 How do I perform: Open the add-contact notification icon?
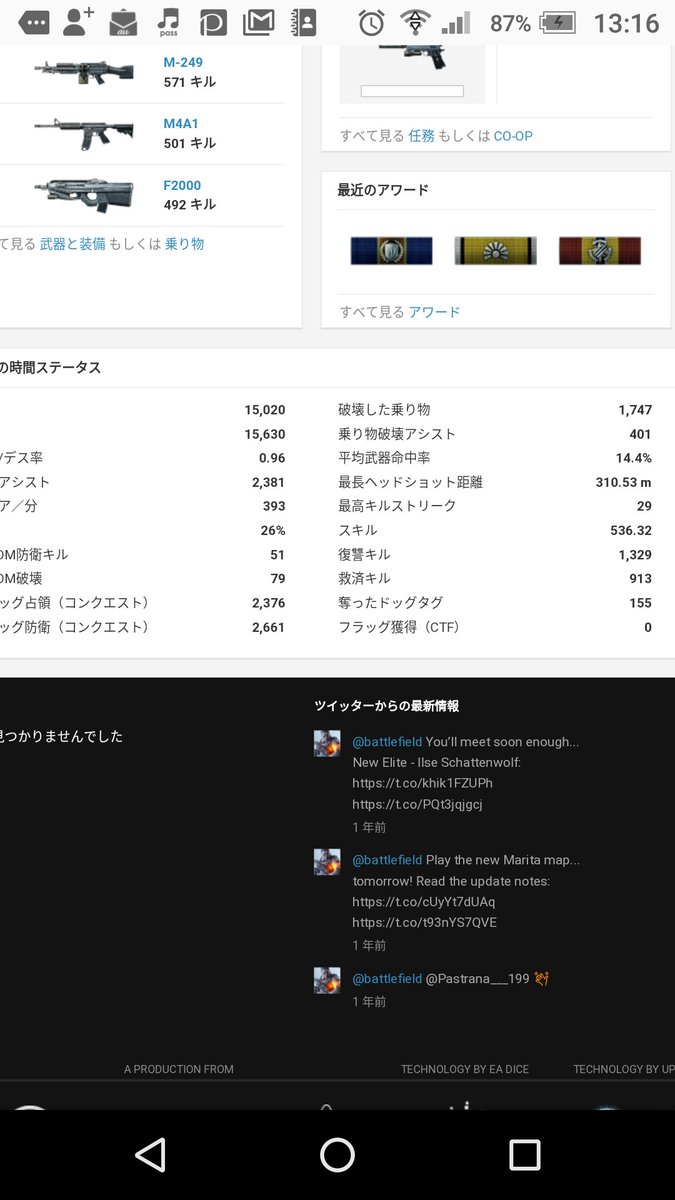[79, 21]
